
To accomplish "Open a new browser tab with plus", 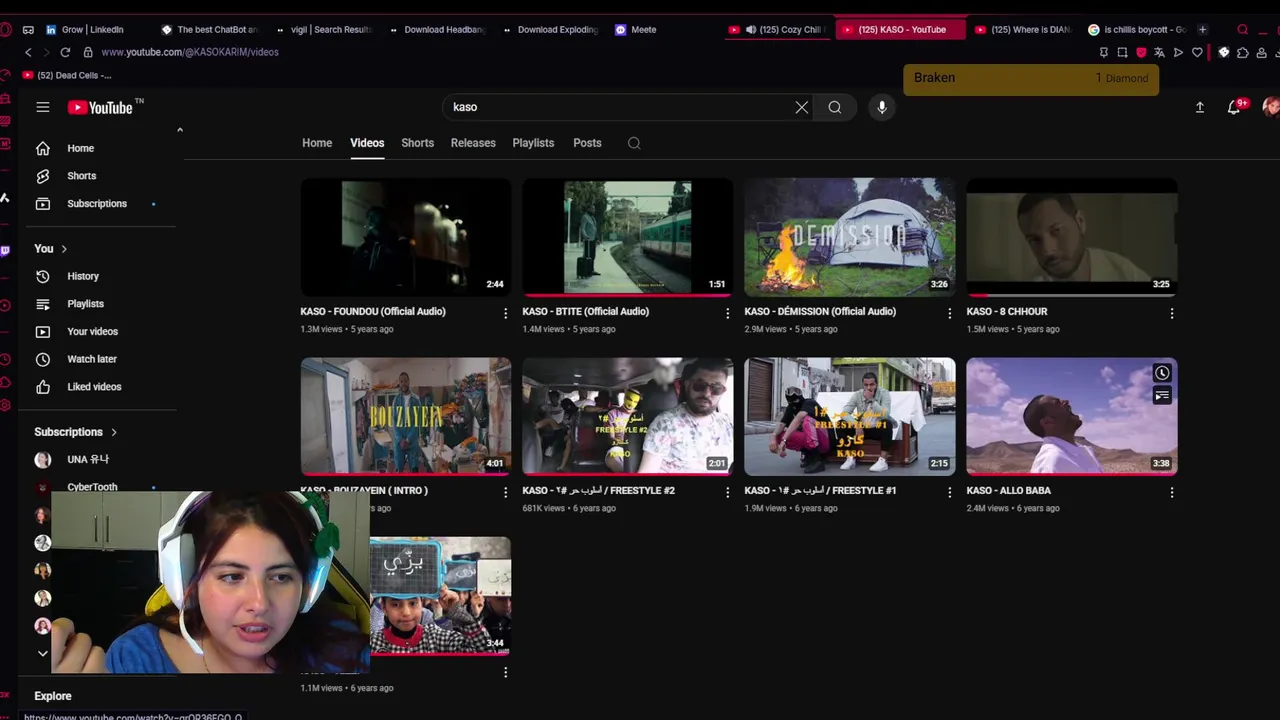I will point(1202,30).
